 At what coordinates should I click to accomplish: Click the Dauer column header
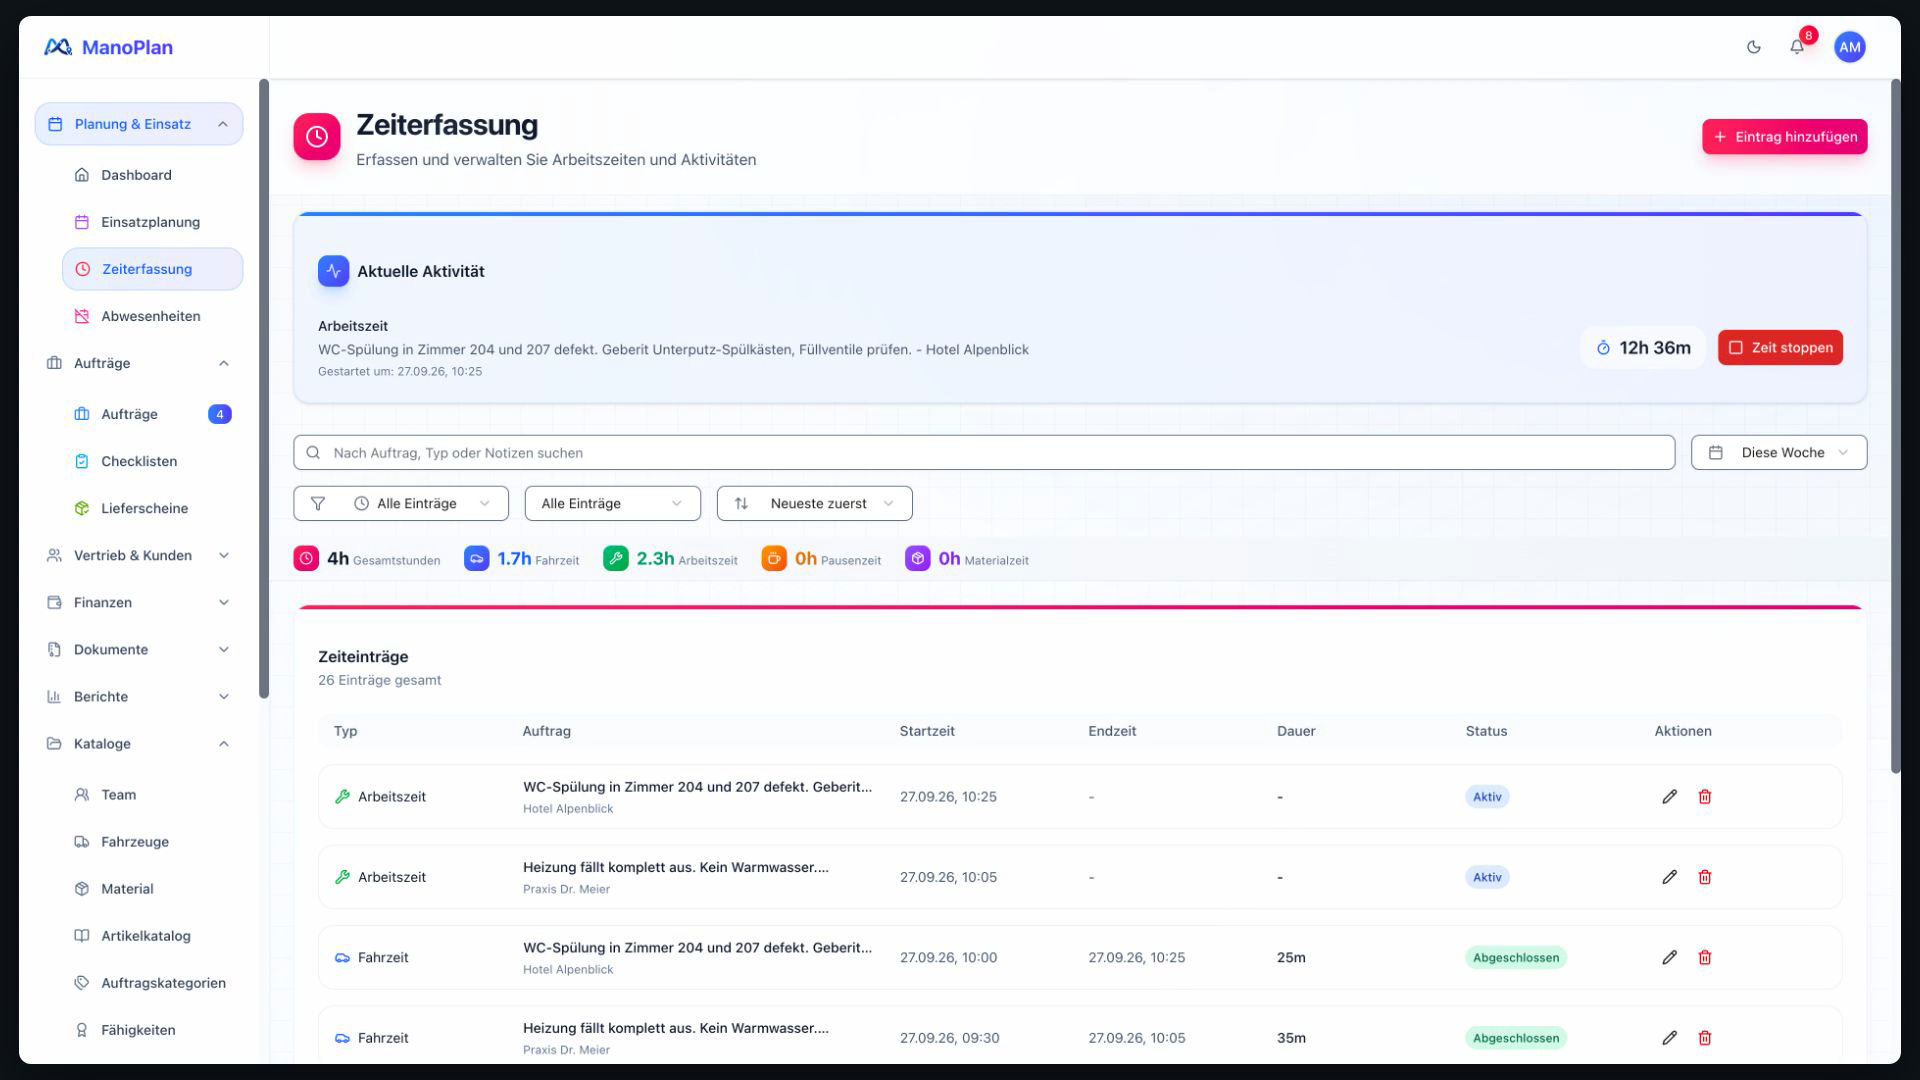pyautogui.click(x=1296, y=731)
